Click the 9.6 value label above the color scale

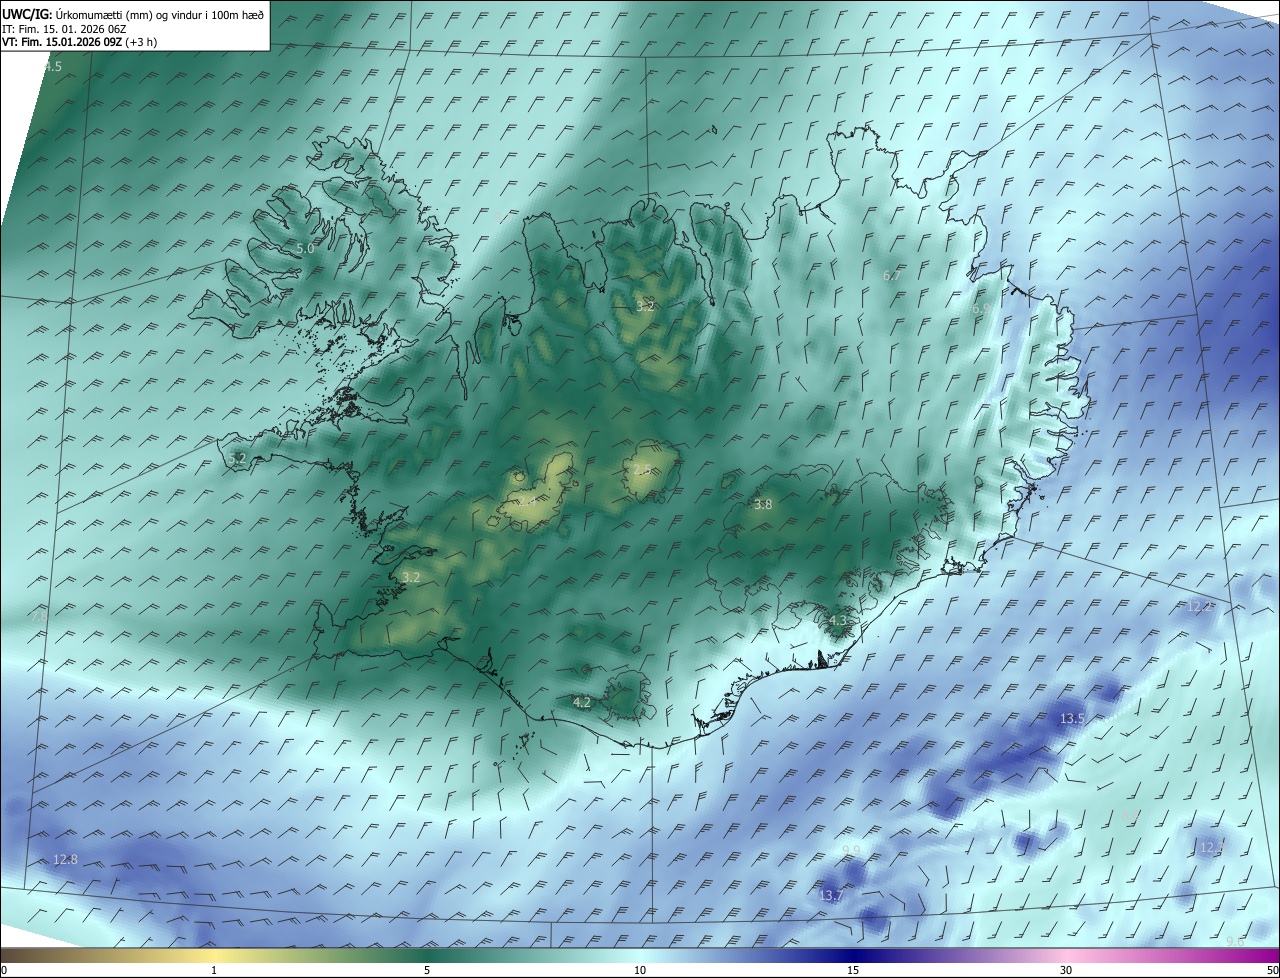click(1235, 941)
